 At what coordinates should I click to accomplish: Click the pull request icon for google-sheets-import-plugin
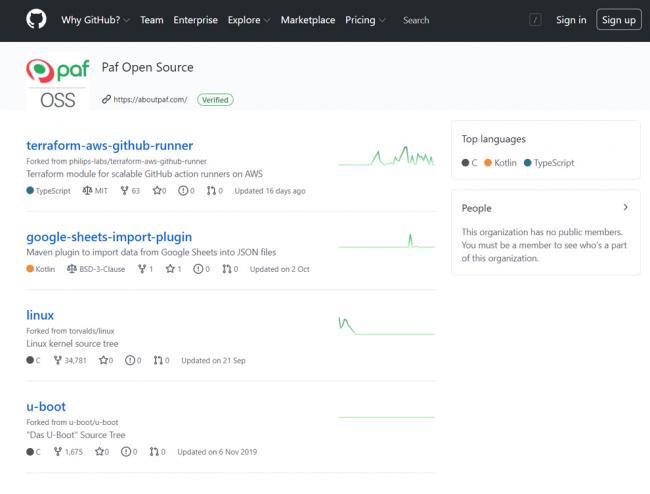pyautogui.click(x=226, y=269)
